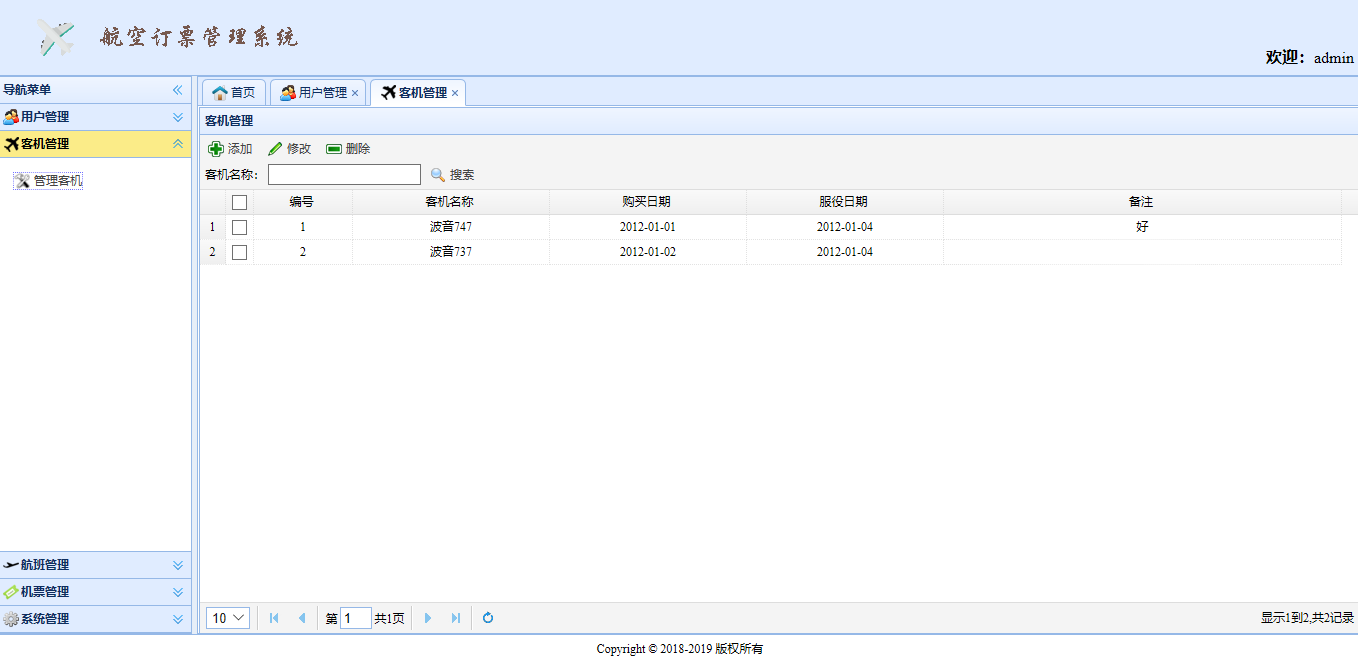
Task: Sort by the 编号 column header
Action: pos(302,202)
